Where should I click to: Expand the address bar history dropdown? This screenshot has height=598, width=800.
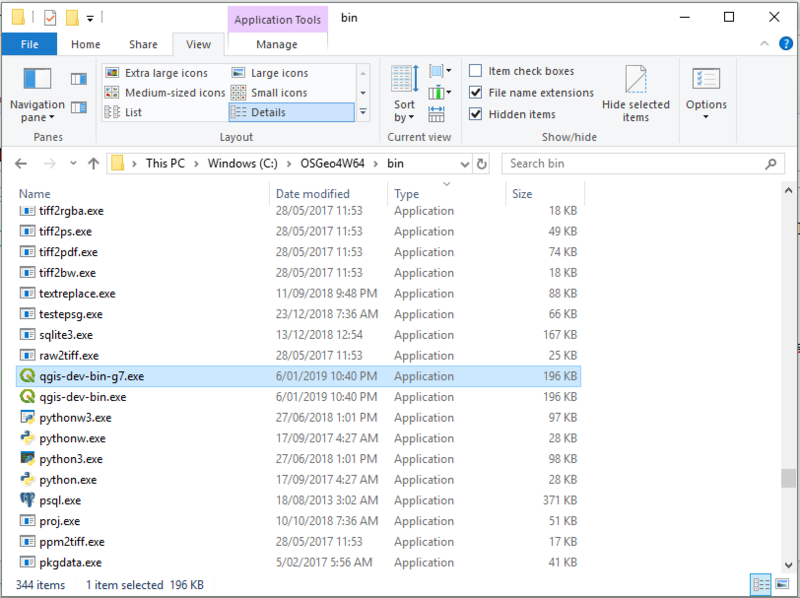tap(463, 164)
